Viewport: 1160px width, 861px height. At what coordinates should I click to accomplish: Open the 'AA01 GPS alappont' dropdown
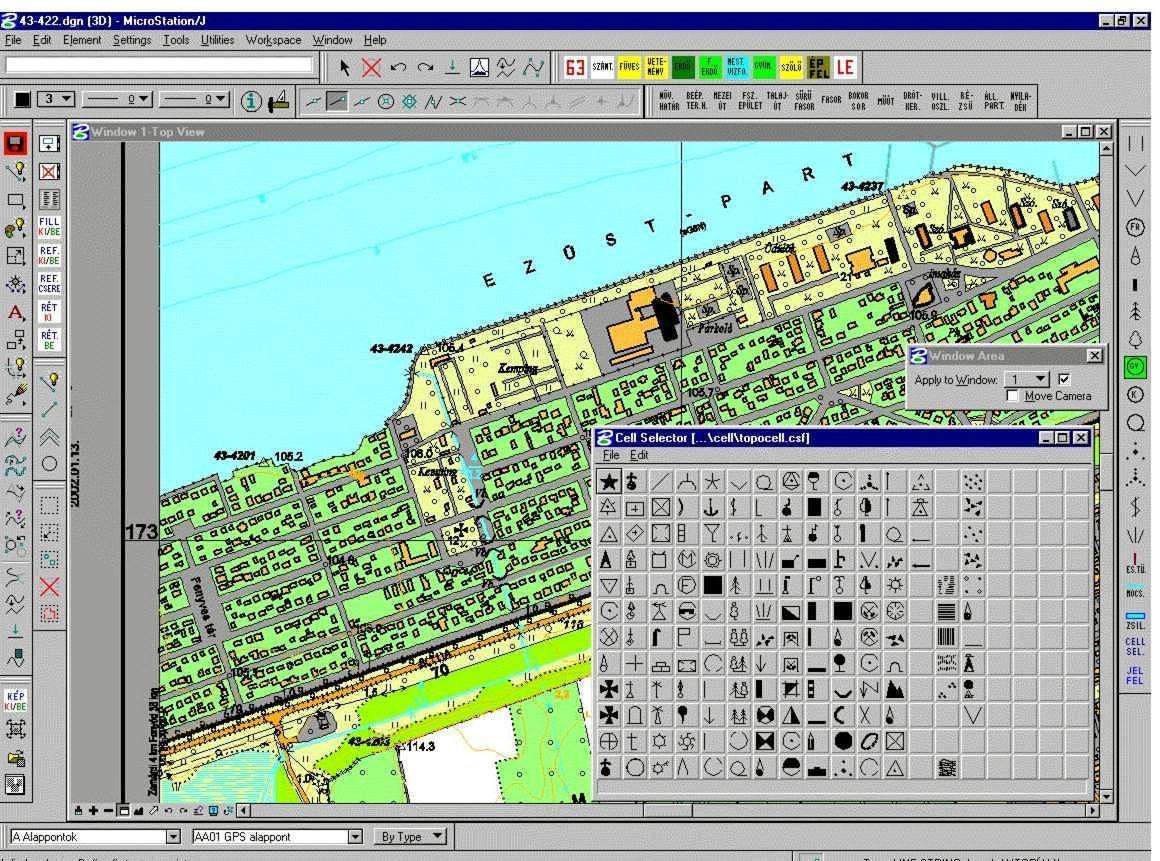coord(355,837)
